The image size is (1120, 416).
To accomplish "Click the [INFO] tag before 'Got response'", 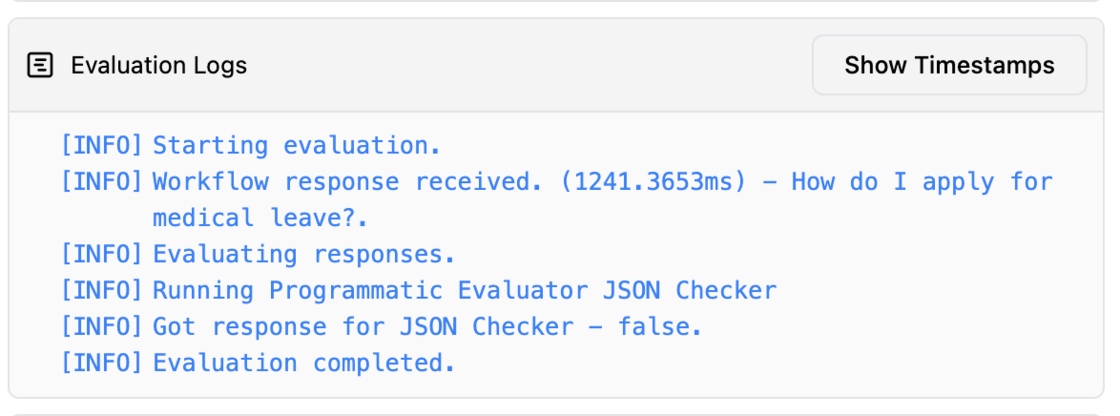I will (x=101, y=327).
